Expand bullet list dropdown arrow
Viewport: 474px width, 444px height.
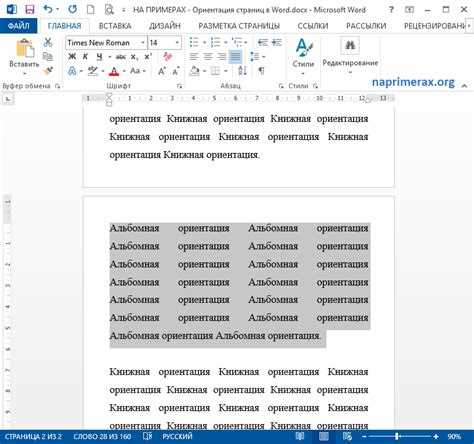204,43
